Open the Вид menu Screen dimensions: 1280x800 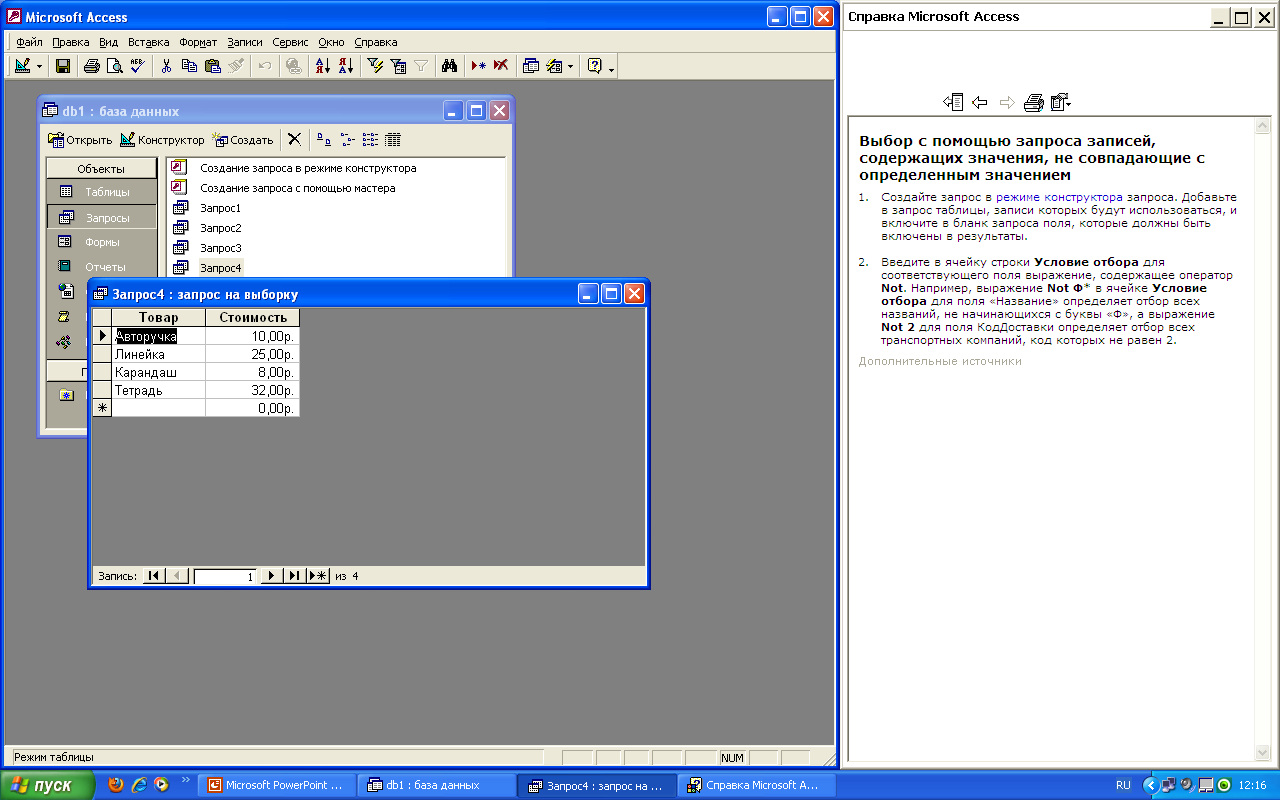pyautogui.click(x=109, y=42)
